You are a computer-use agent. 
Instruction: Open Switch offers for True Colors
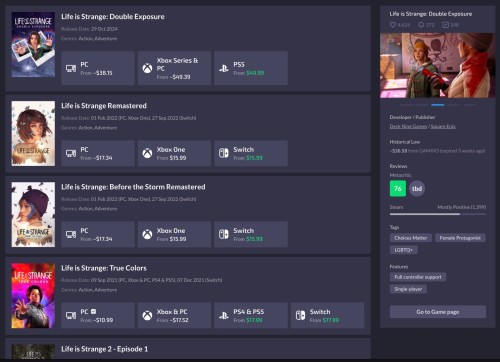327,315
